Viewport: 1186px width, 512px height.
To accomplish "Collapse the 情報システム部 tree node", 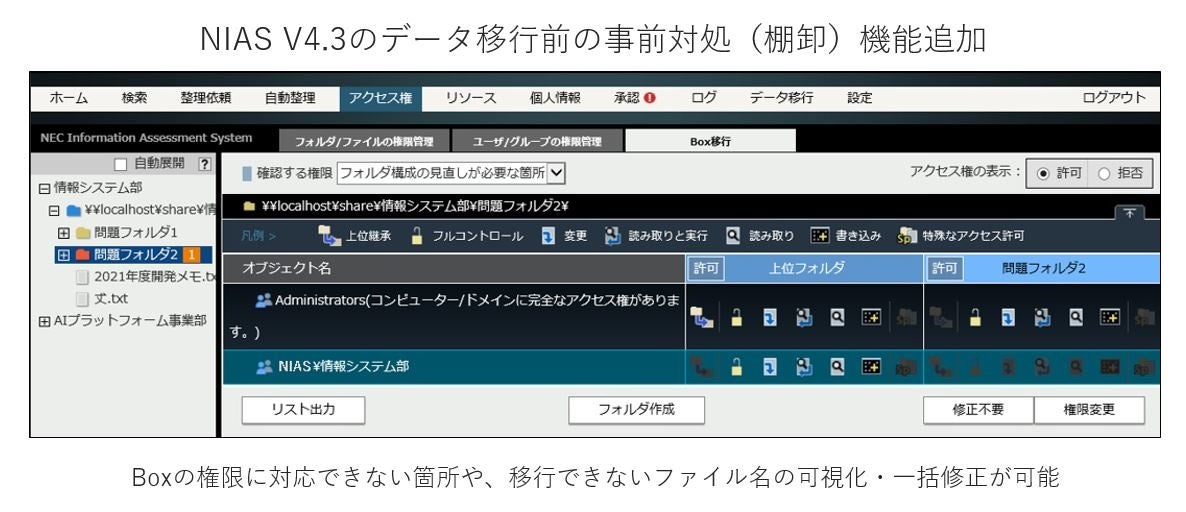I will click(45, 188).
